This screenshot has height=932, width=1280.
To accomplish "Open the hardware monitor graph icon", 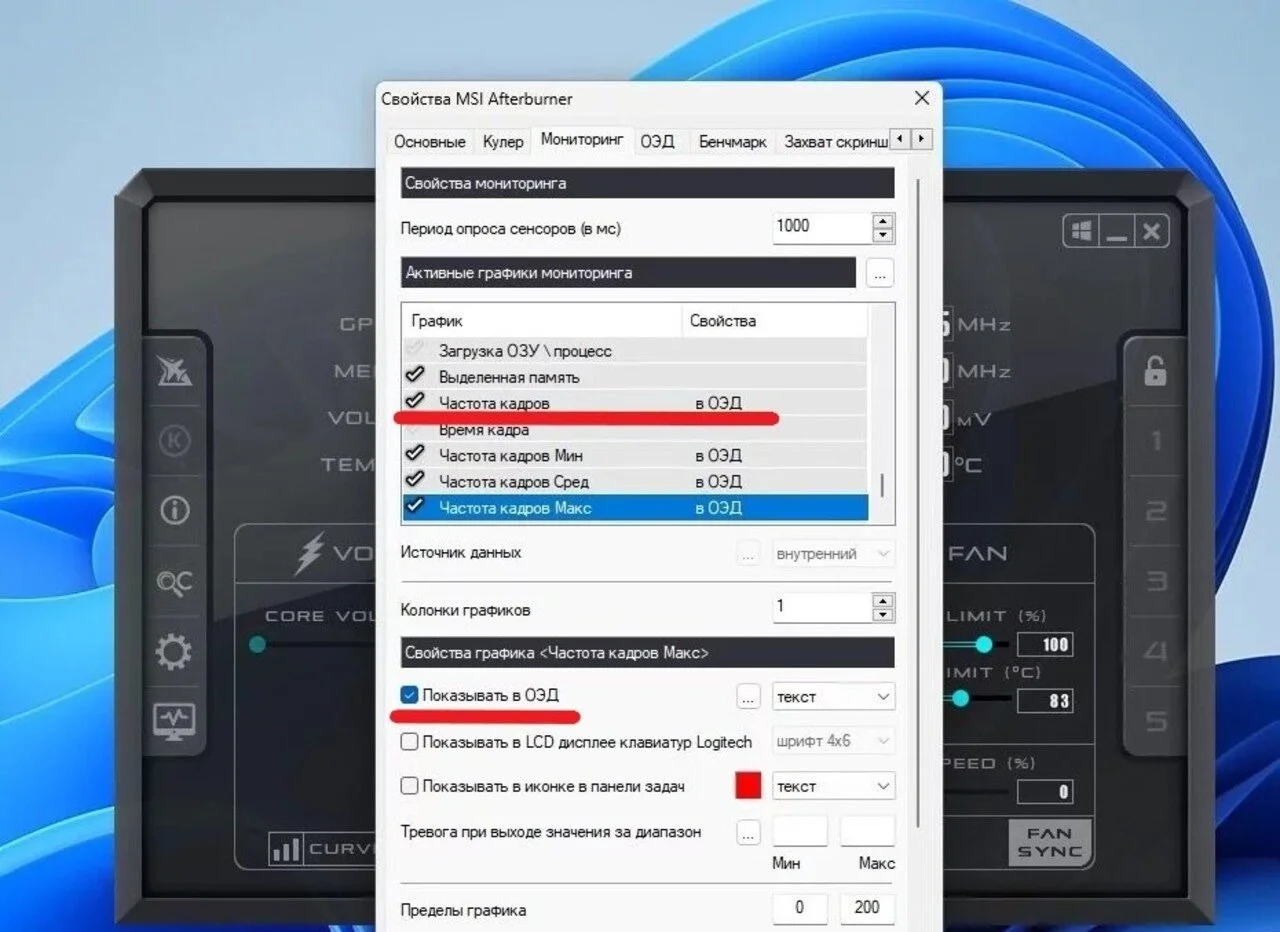I will [174, 721].
